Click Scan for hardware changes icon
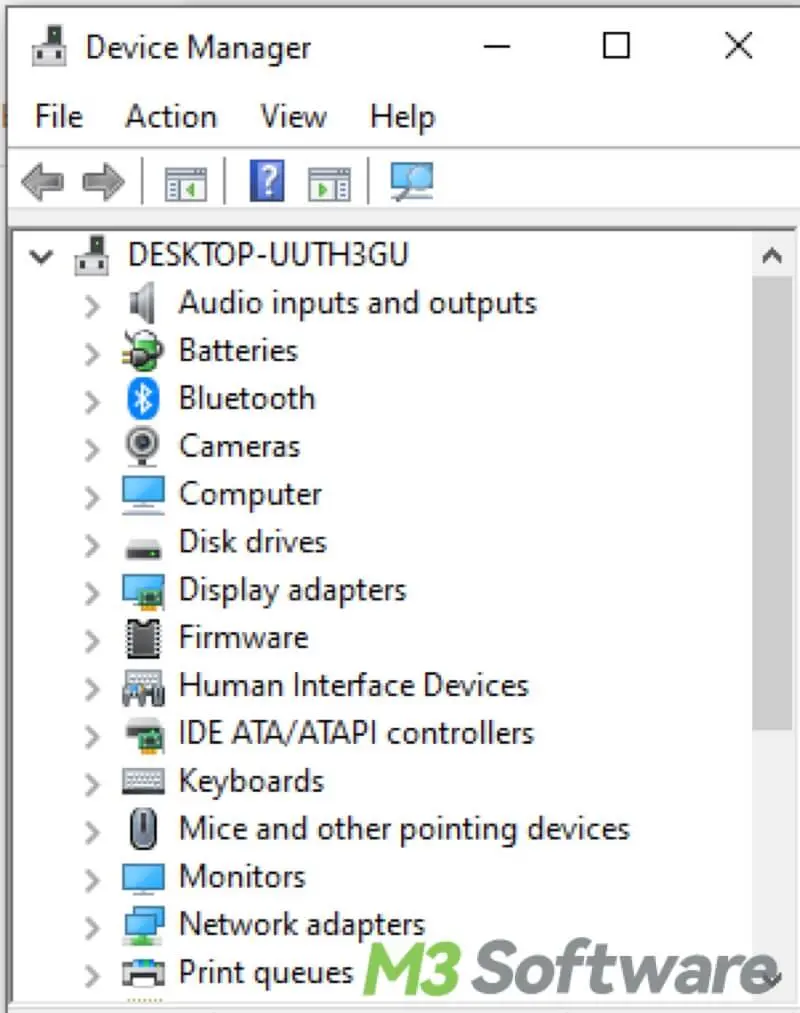Screen dimensions: 800x1013 coord(412,182)
